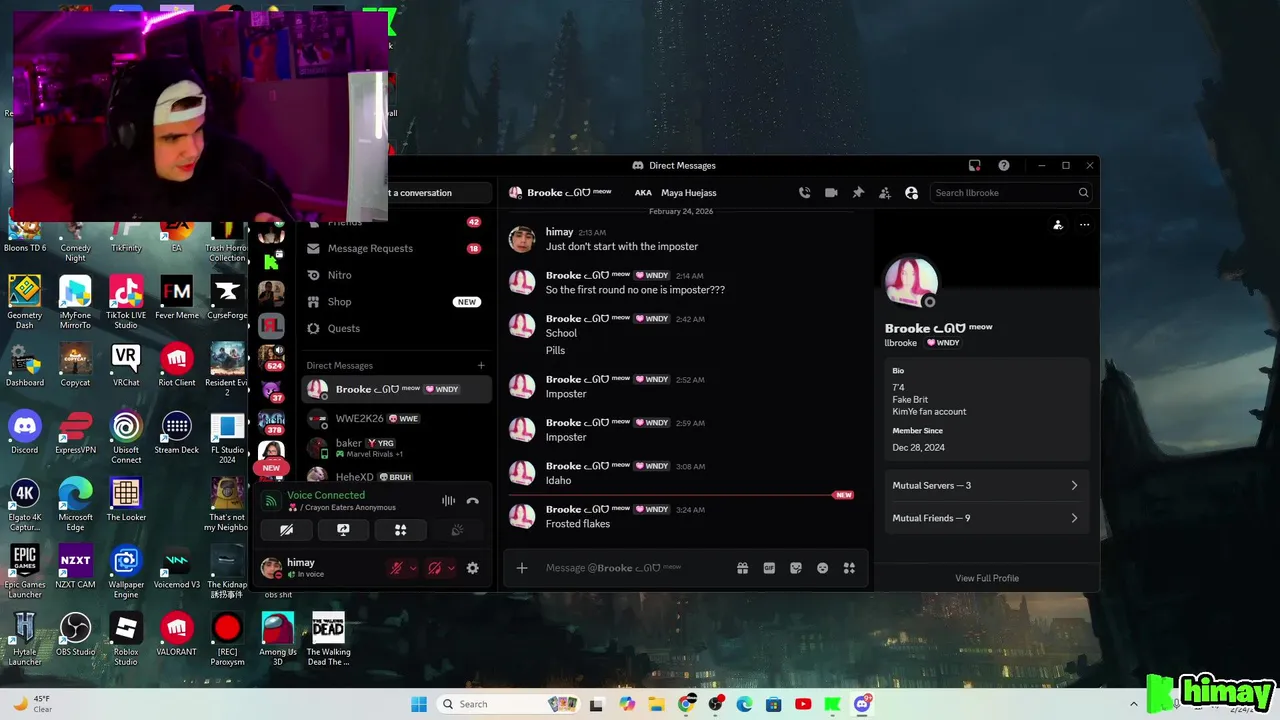
Task: Show hidden system tray icons chevron
Action: (1133, 704)
